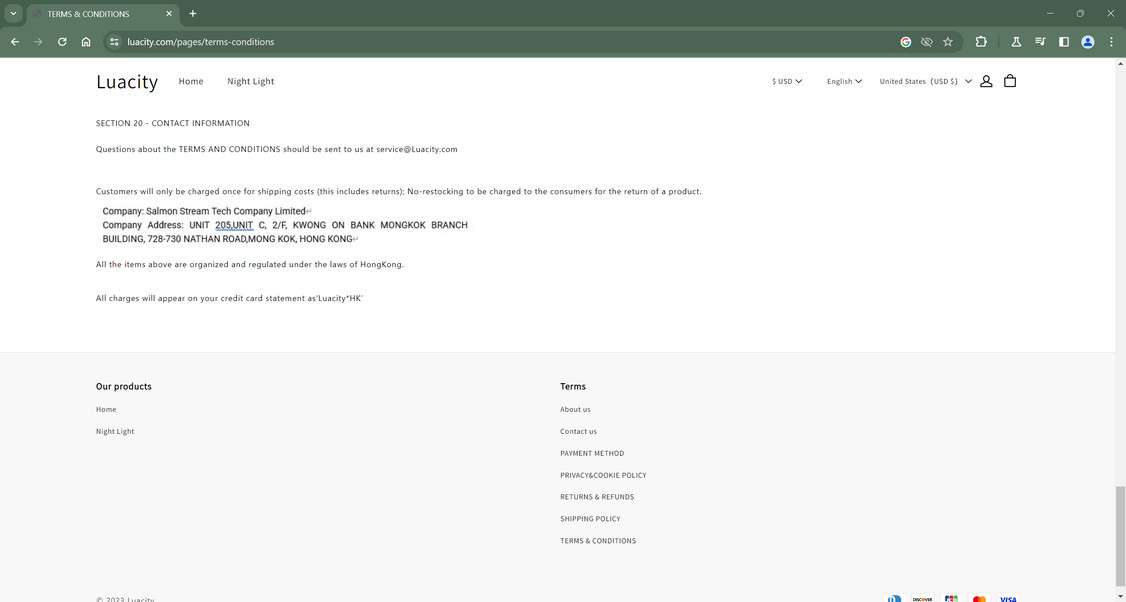
Task: Expand the $ USD currency dropdown
Action: click(787, 81)
